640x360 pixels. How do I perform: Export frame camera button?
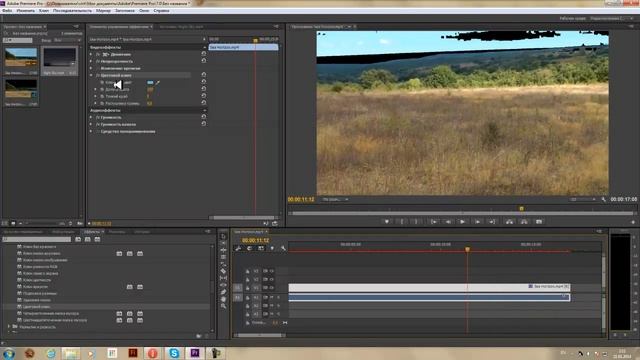pyautogui.click(x=539, y=222)
